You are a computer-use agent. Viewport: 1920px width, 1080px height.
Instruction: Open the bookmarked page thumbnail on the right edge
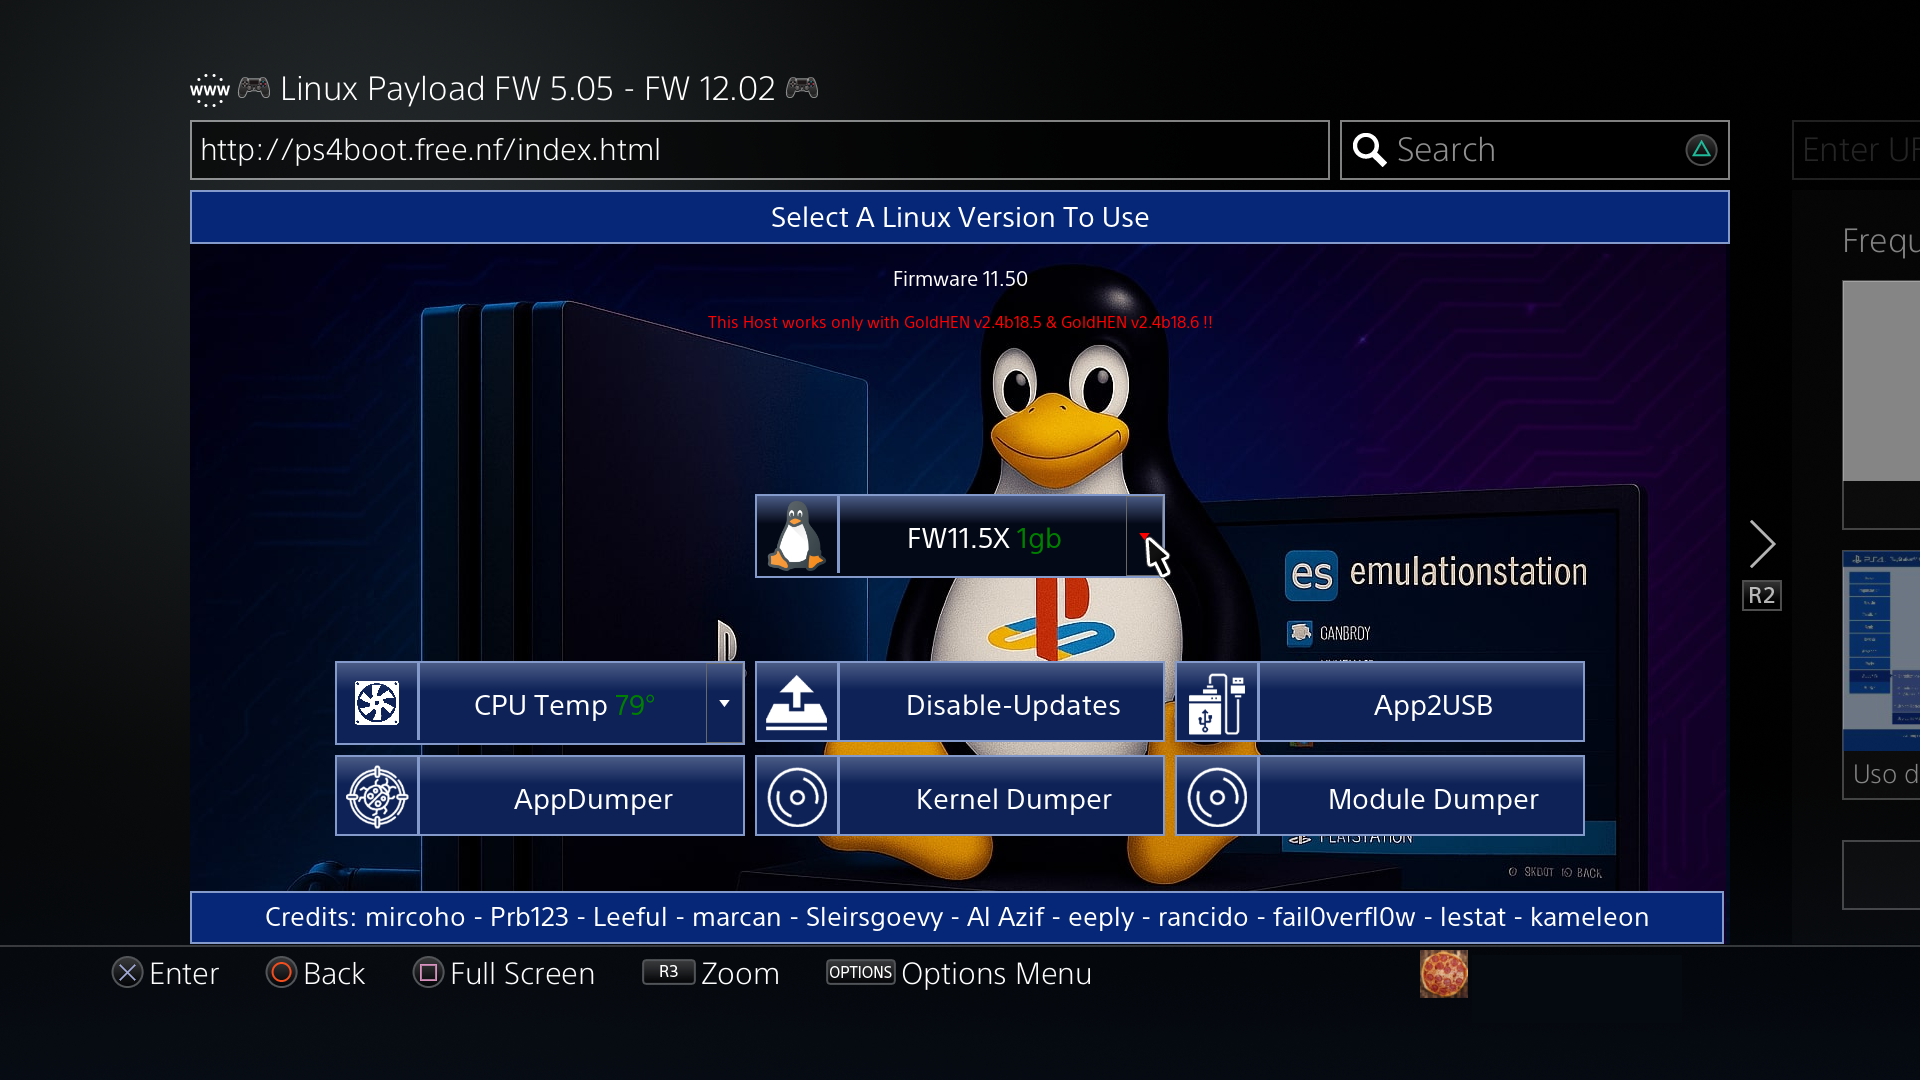pyautogui.click(x=1881, y=650)
